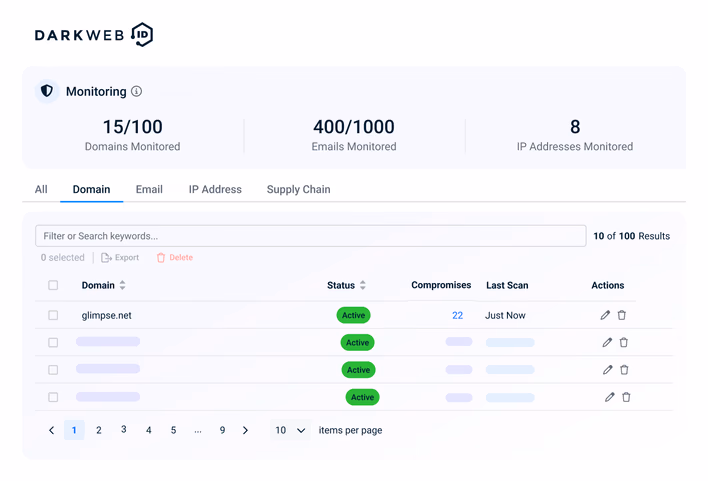Open the Email tab
The height and width of the screenshot is (481, 708).
pos(149,189)
